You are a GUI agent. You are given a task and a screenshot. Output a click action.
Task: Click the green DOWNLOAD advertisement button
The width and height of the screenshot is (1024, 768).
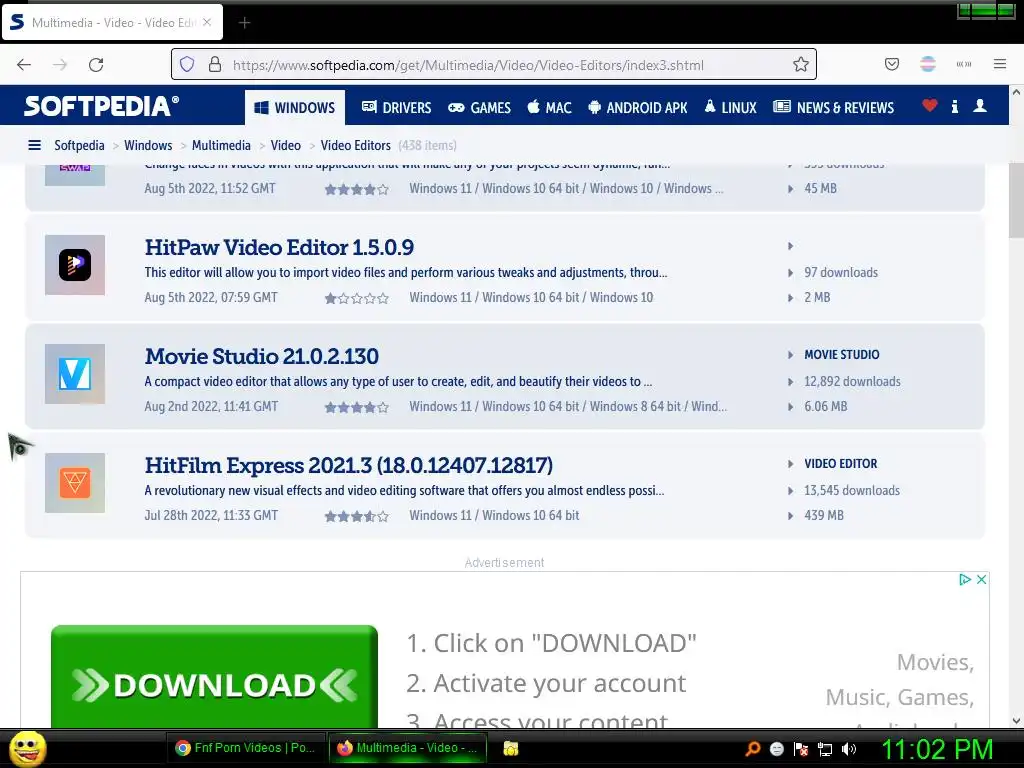pos(214,677)
